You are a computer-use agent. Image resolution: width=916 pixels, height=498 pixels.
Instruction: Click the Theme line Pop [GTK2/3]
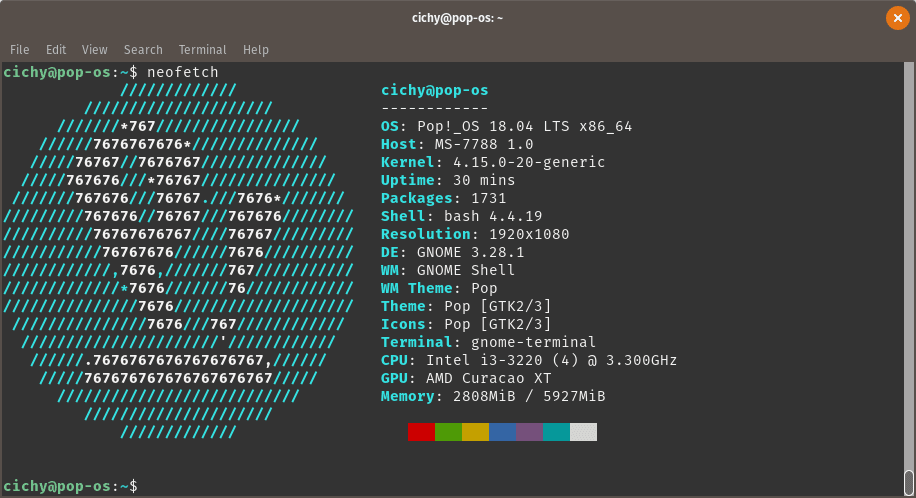click(x=466, y=306)
